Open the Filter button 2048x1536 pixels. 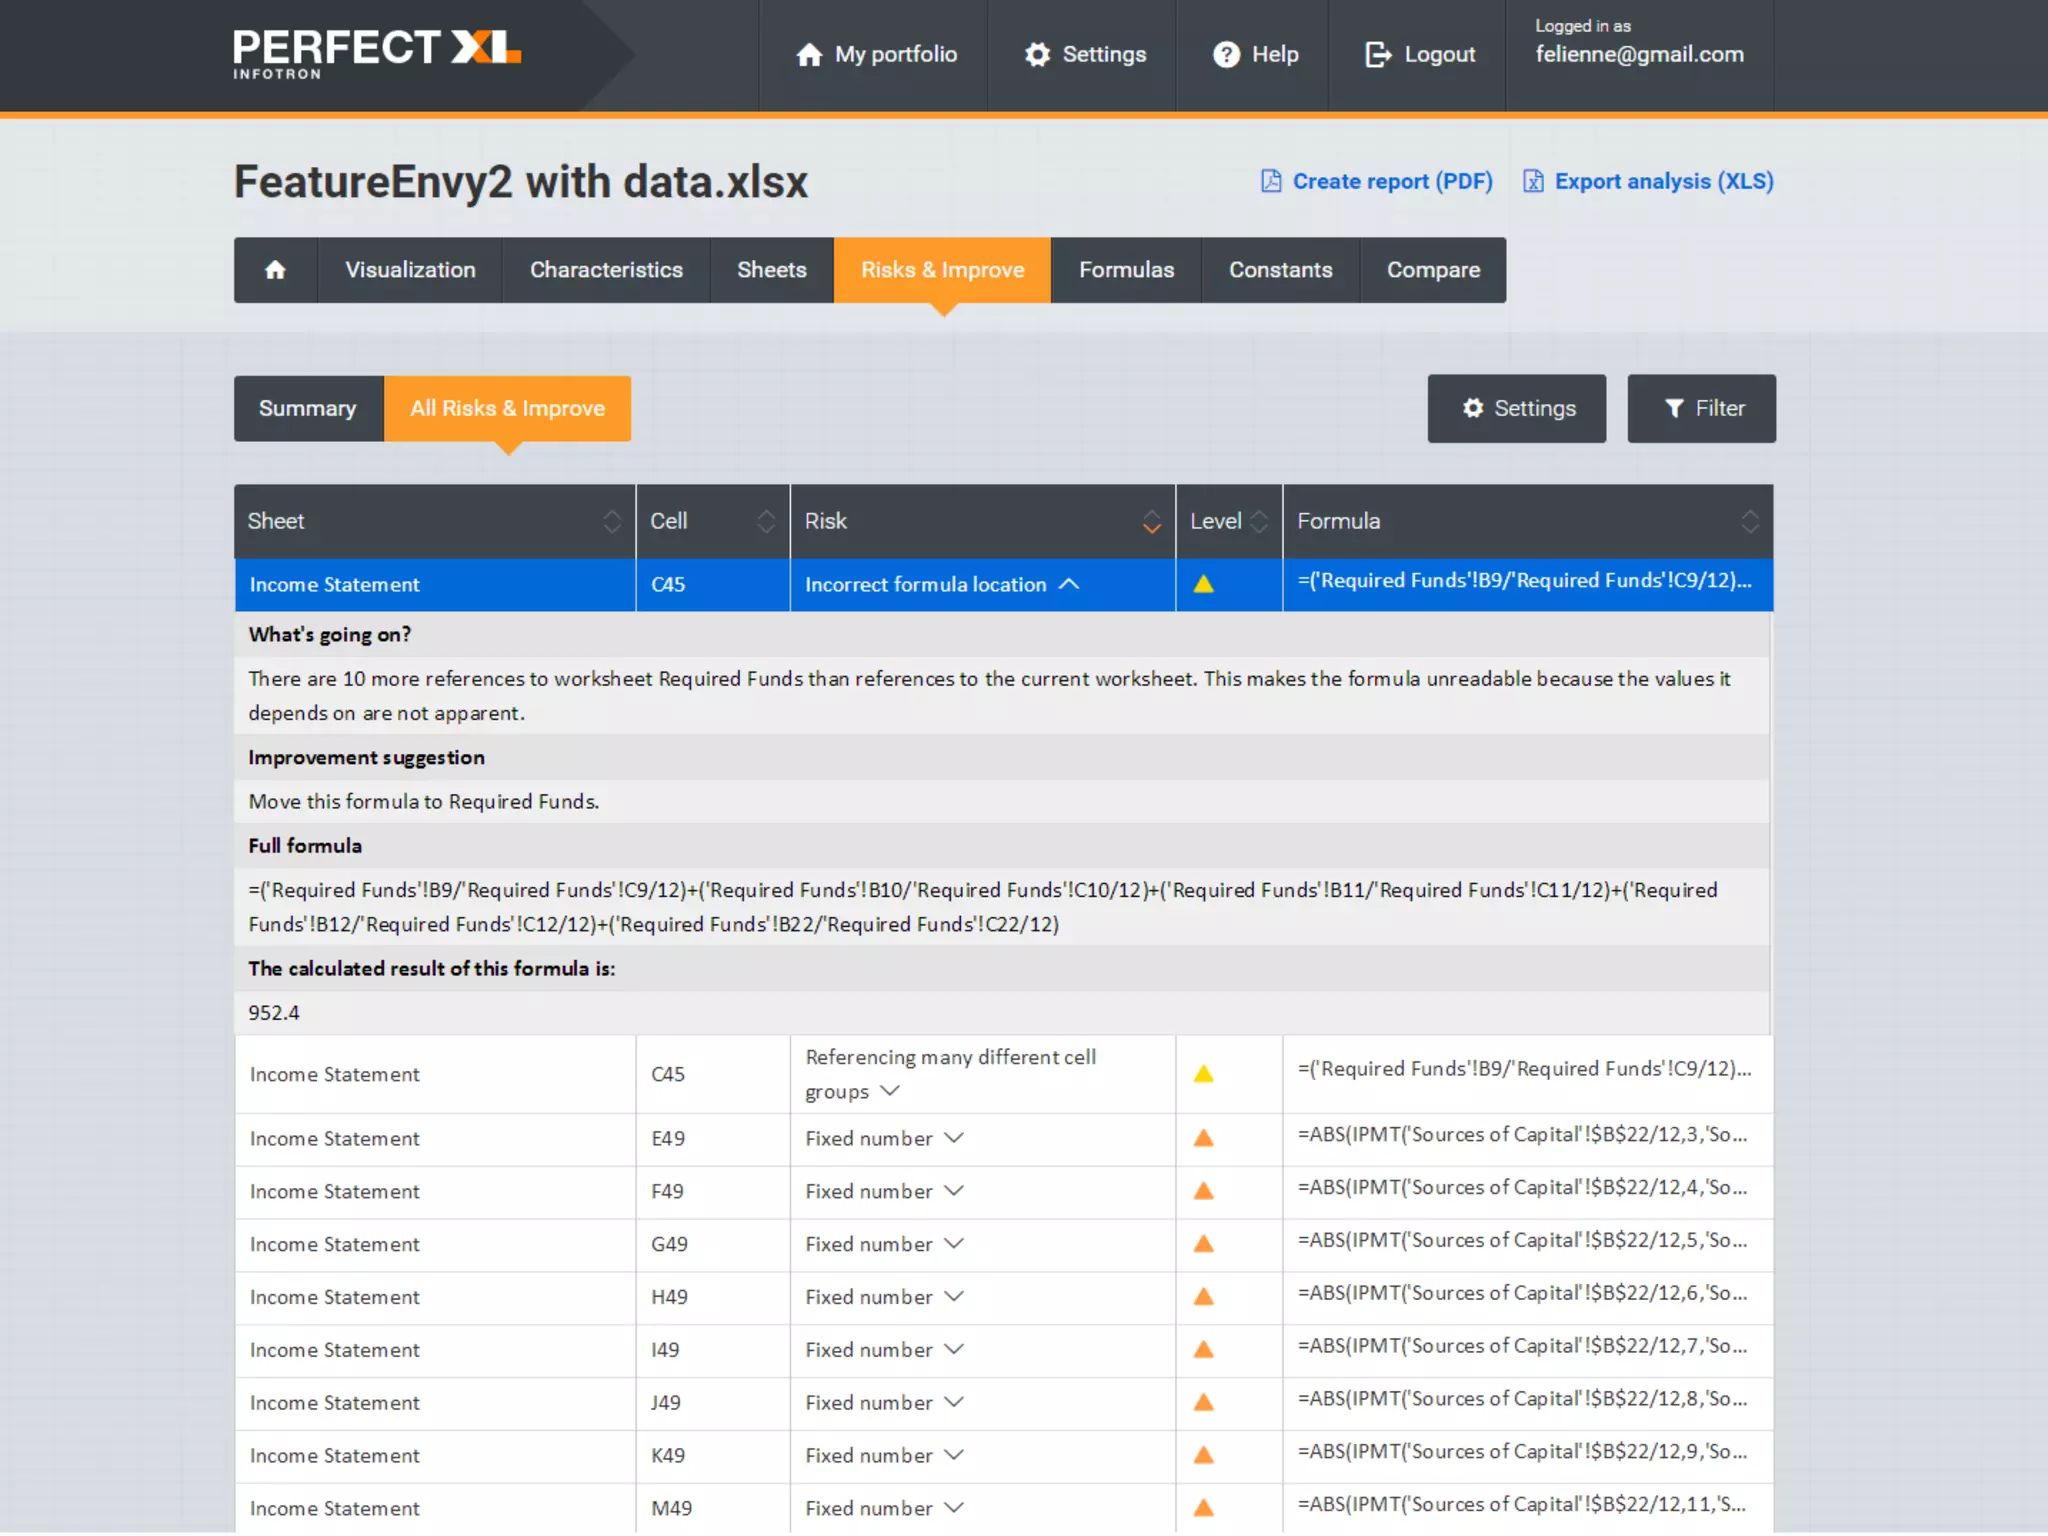pos(1701,408)
